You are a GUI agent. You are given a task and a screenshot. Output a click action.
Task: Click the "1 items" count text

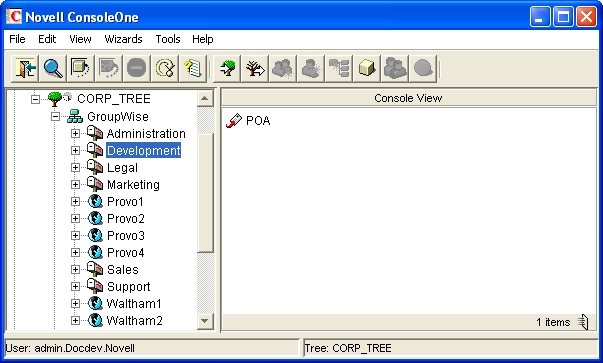click(553, 322)
